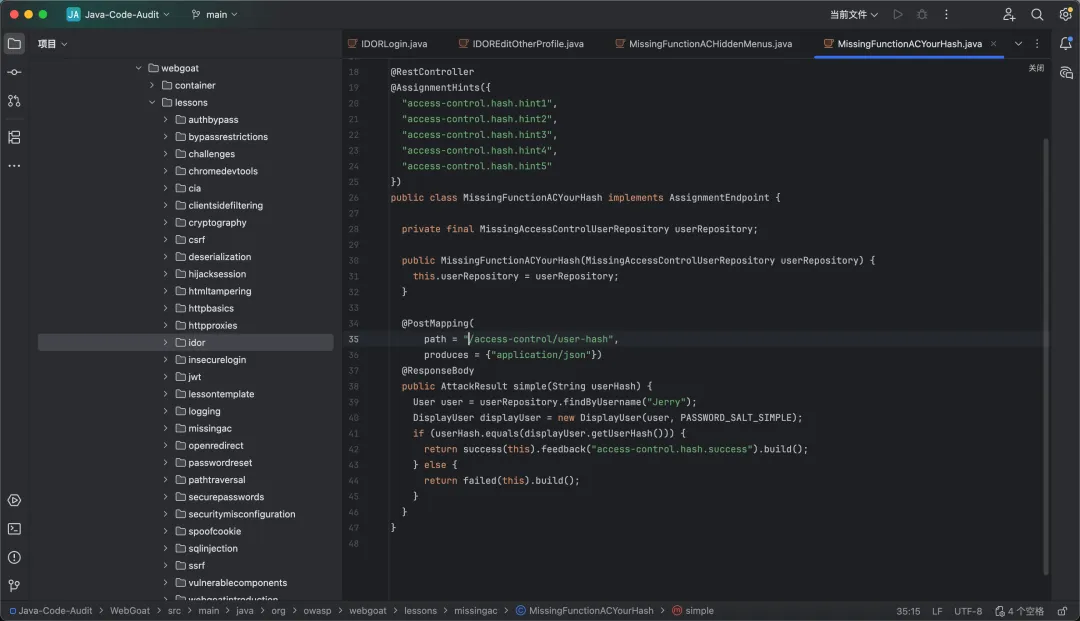Screen dimensions: 1080x621
Task: Open the Problems tool window icon
Action: coord(14,557)
